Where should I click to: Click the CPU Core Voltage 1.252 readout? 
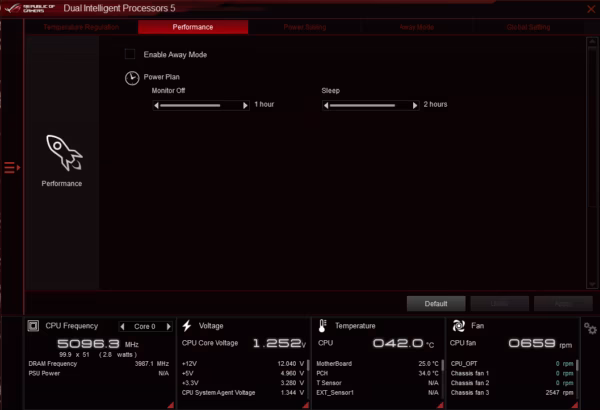tap(279, 343)
